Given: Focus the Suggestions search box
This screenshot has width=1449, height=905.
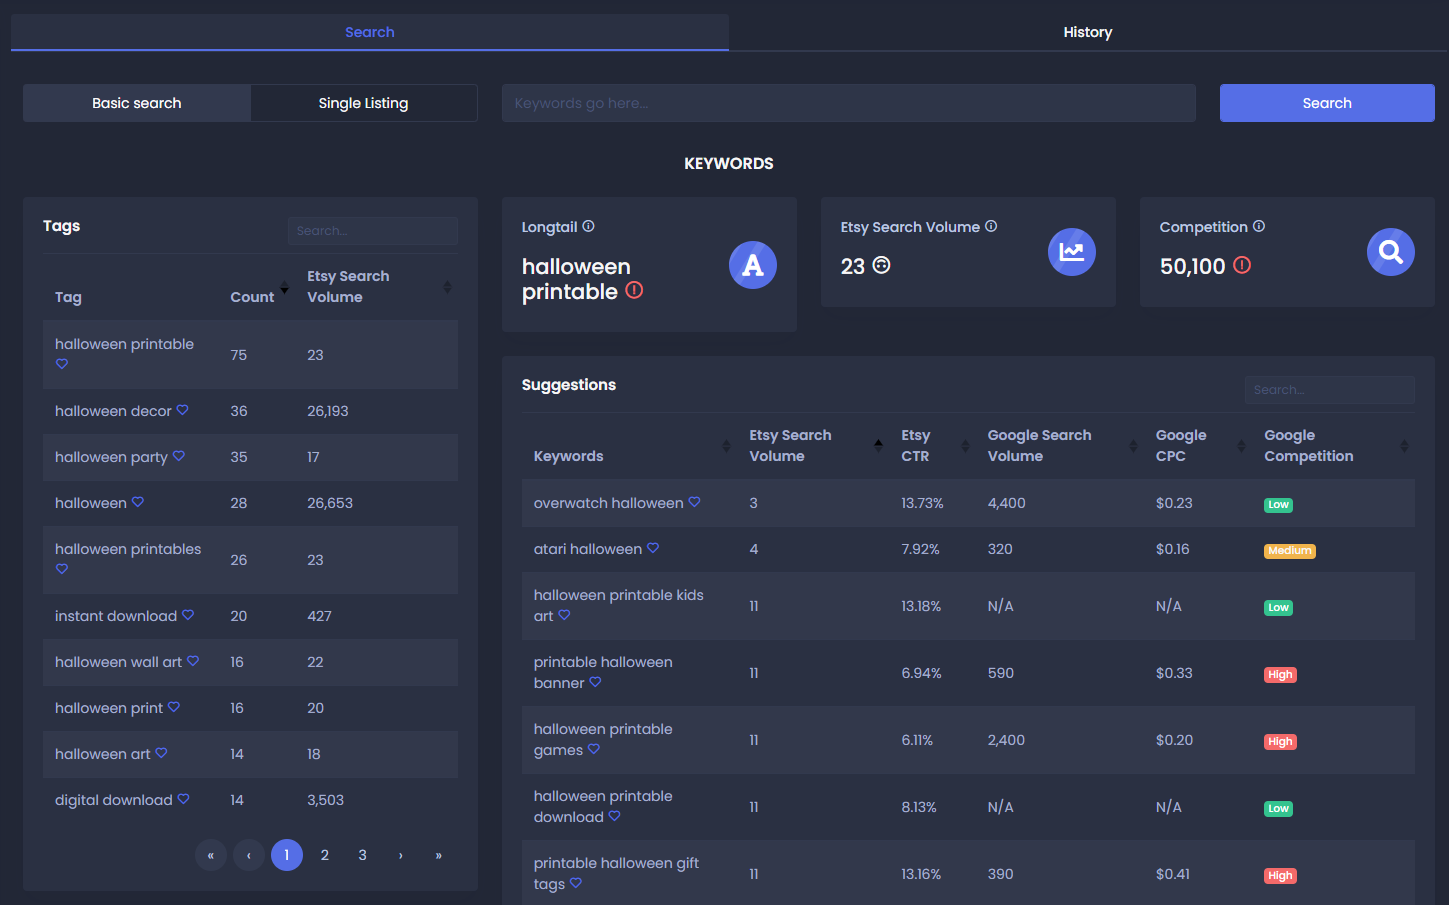Looking at the screenshot, I should click(1330, 390).
